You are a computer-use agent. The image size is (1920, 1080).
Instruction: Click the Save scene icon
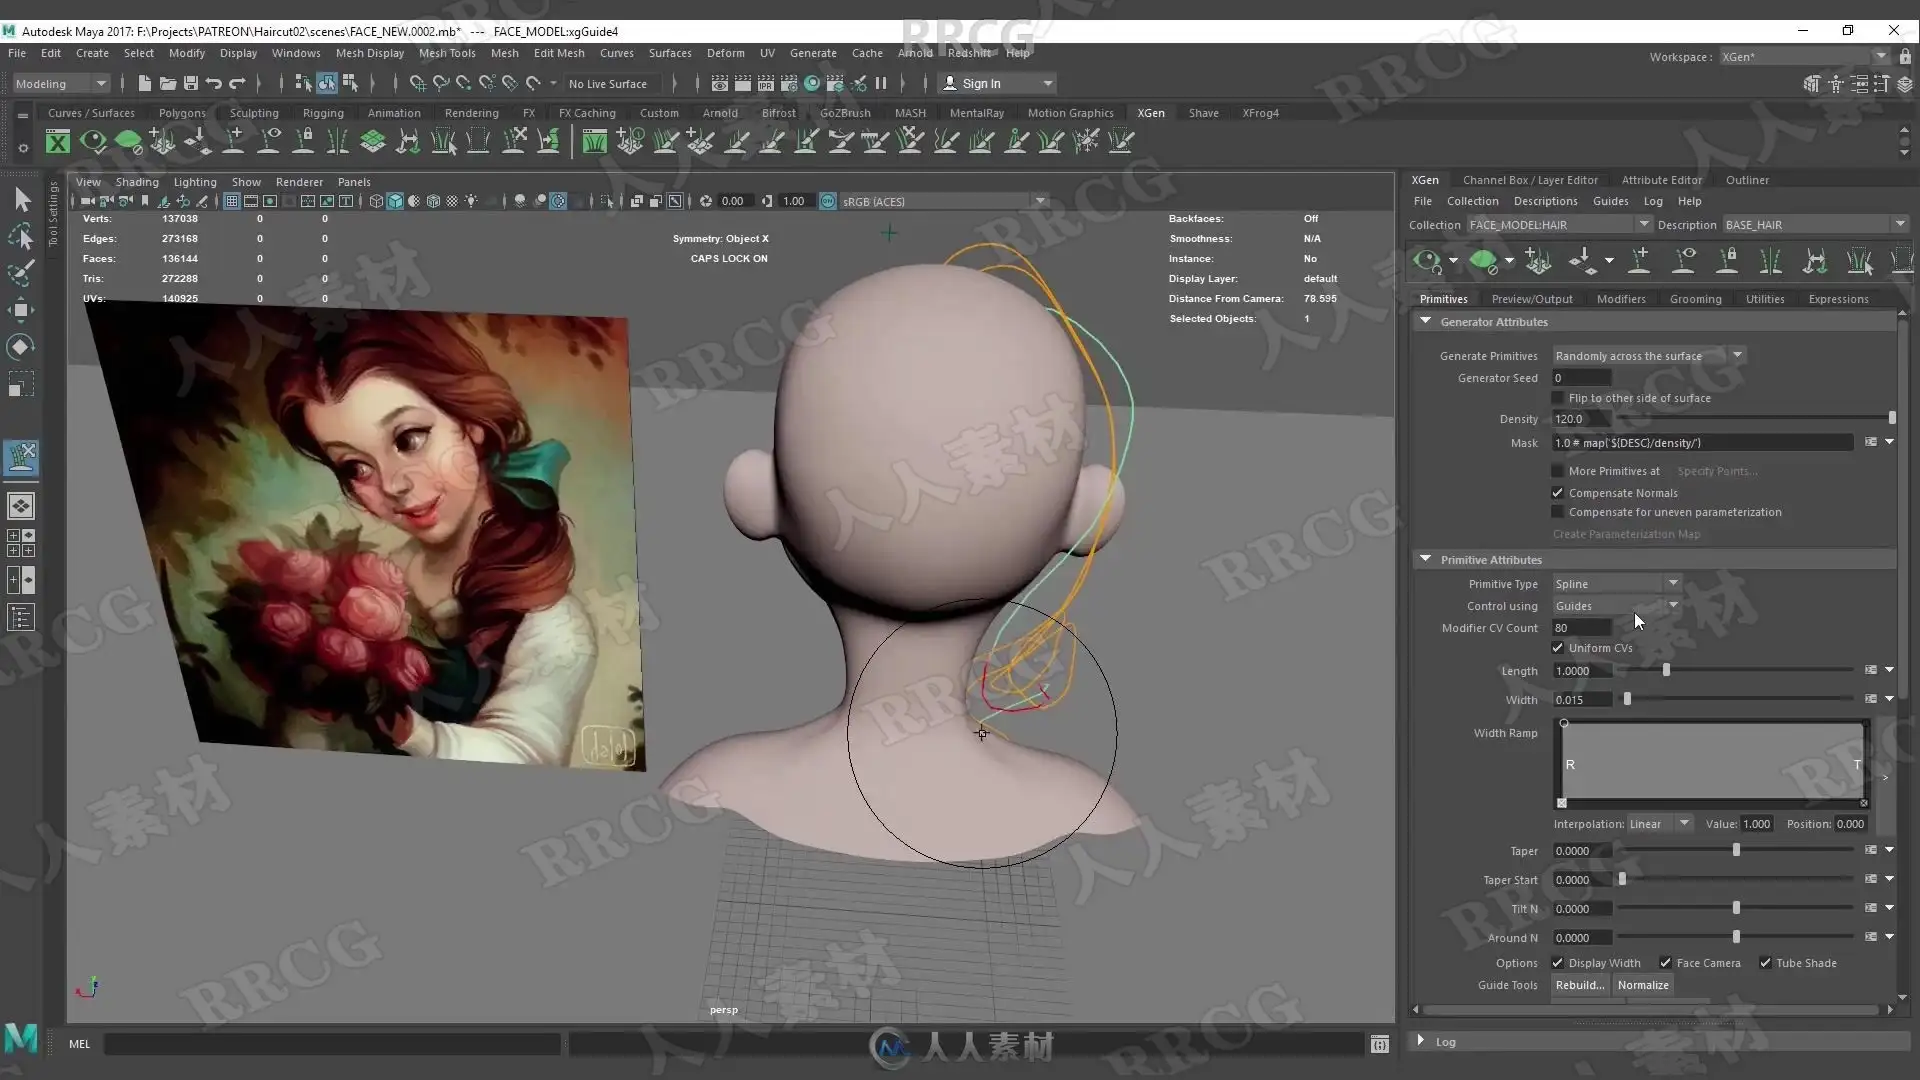(190, 84)
